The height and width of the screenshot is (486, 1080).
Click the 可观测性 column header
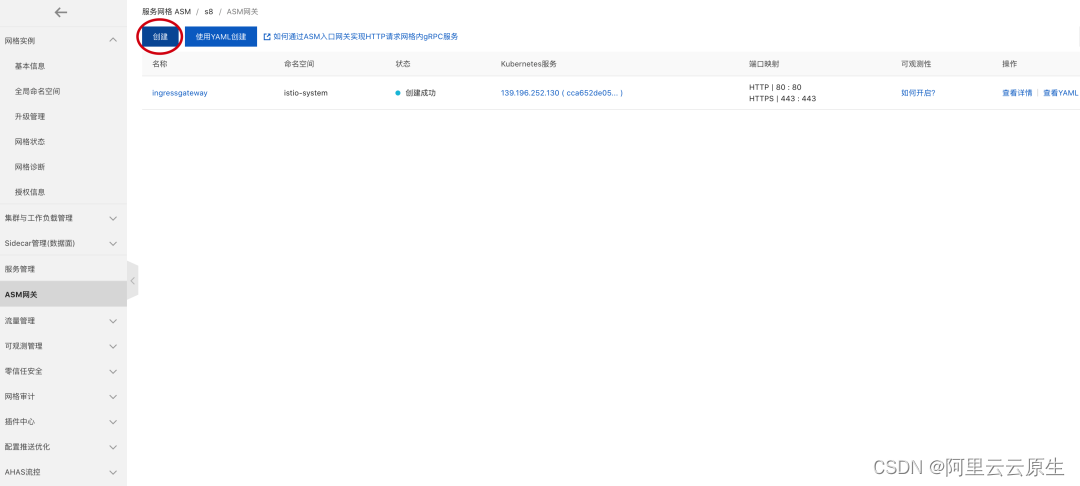tap(916, 63)
